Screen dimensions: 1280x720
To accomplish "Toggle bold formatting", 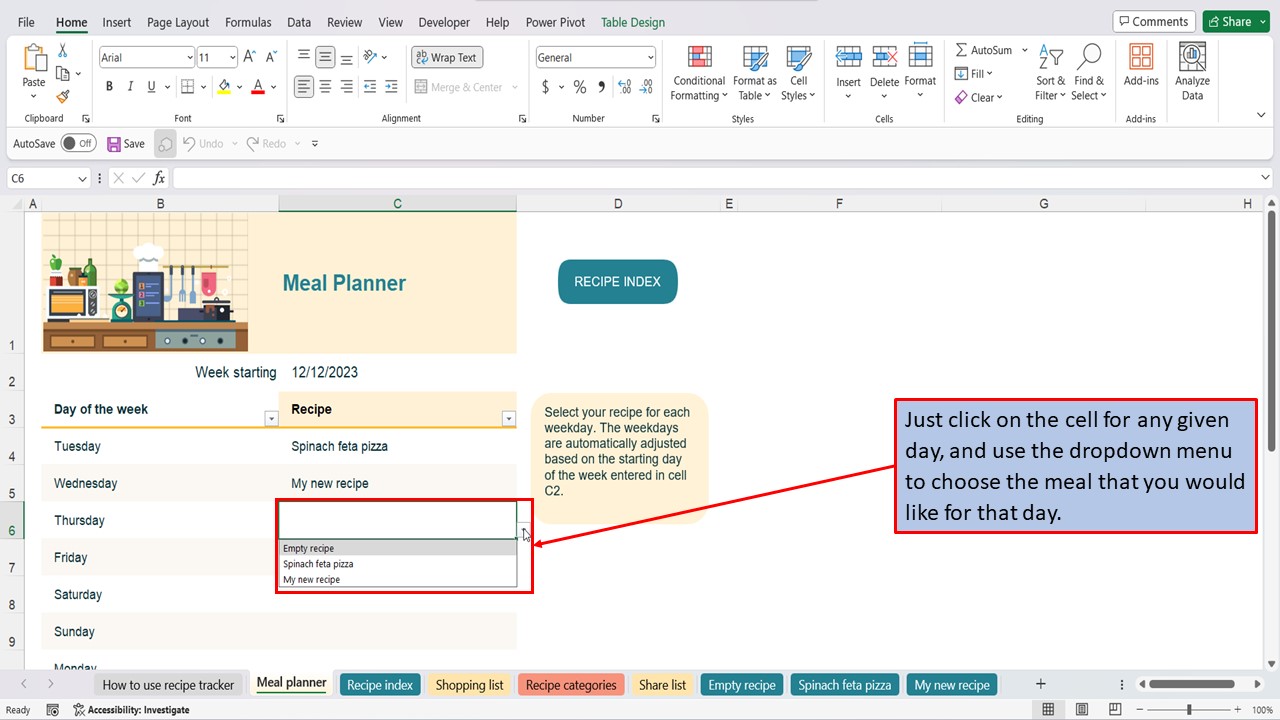I will pyautogui.click(x=109, y=86).
